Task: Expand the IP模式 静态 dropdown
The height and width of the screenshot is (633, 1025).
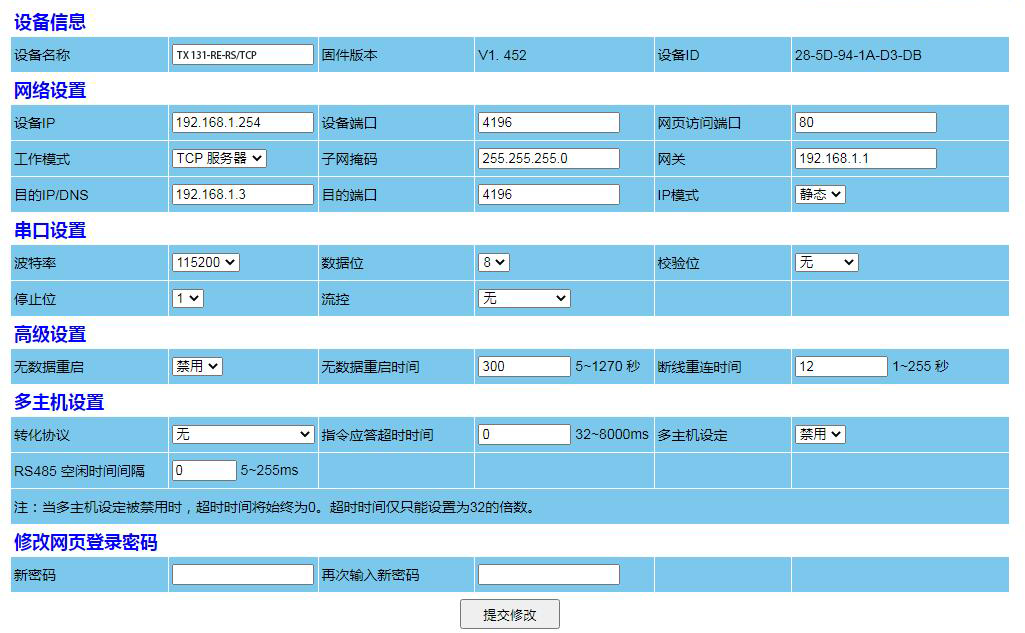Action: tap(820, 194)
